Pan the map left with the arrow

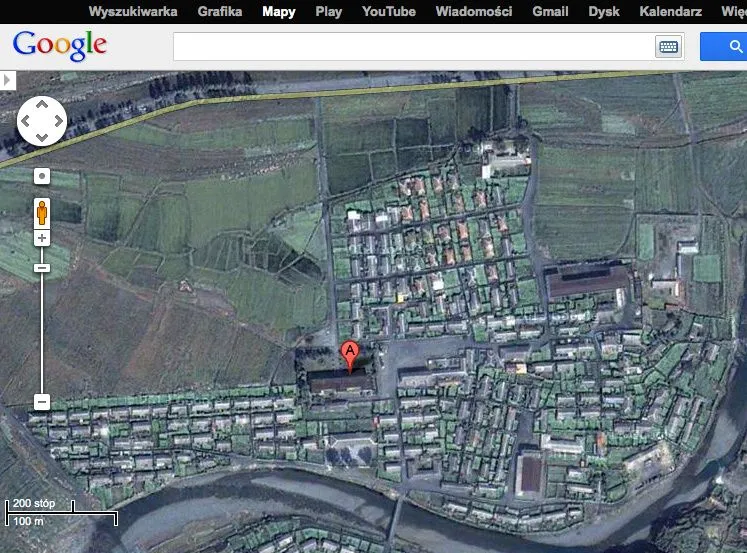click(26, 121)
